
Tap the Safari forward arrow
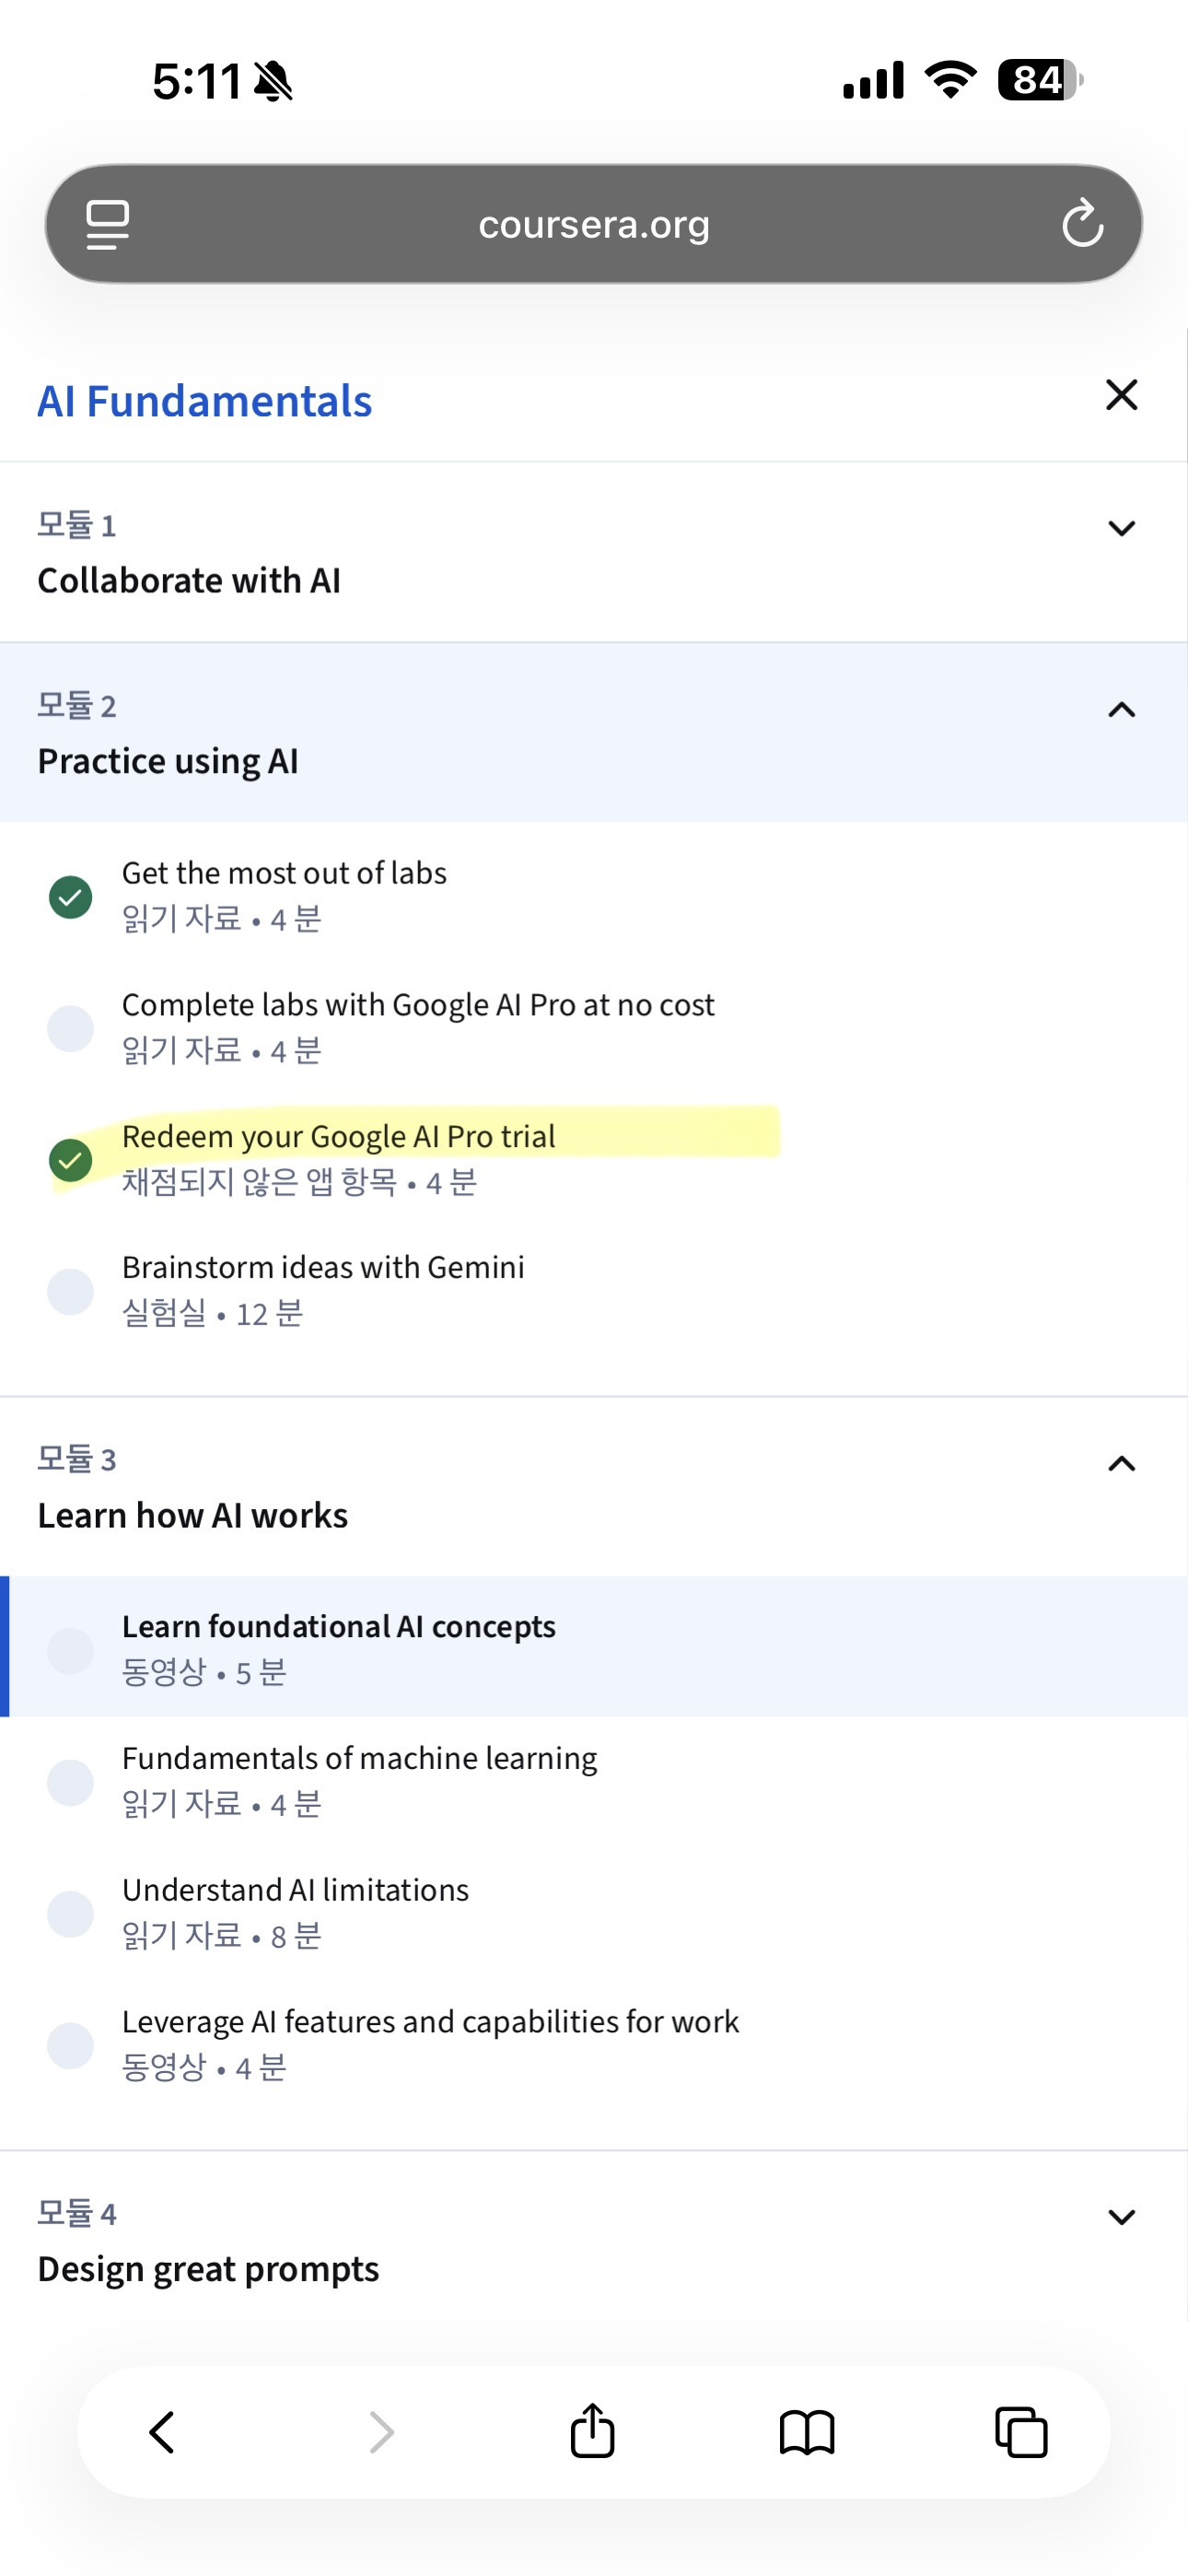[381, 2432]
